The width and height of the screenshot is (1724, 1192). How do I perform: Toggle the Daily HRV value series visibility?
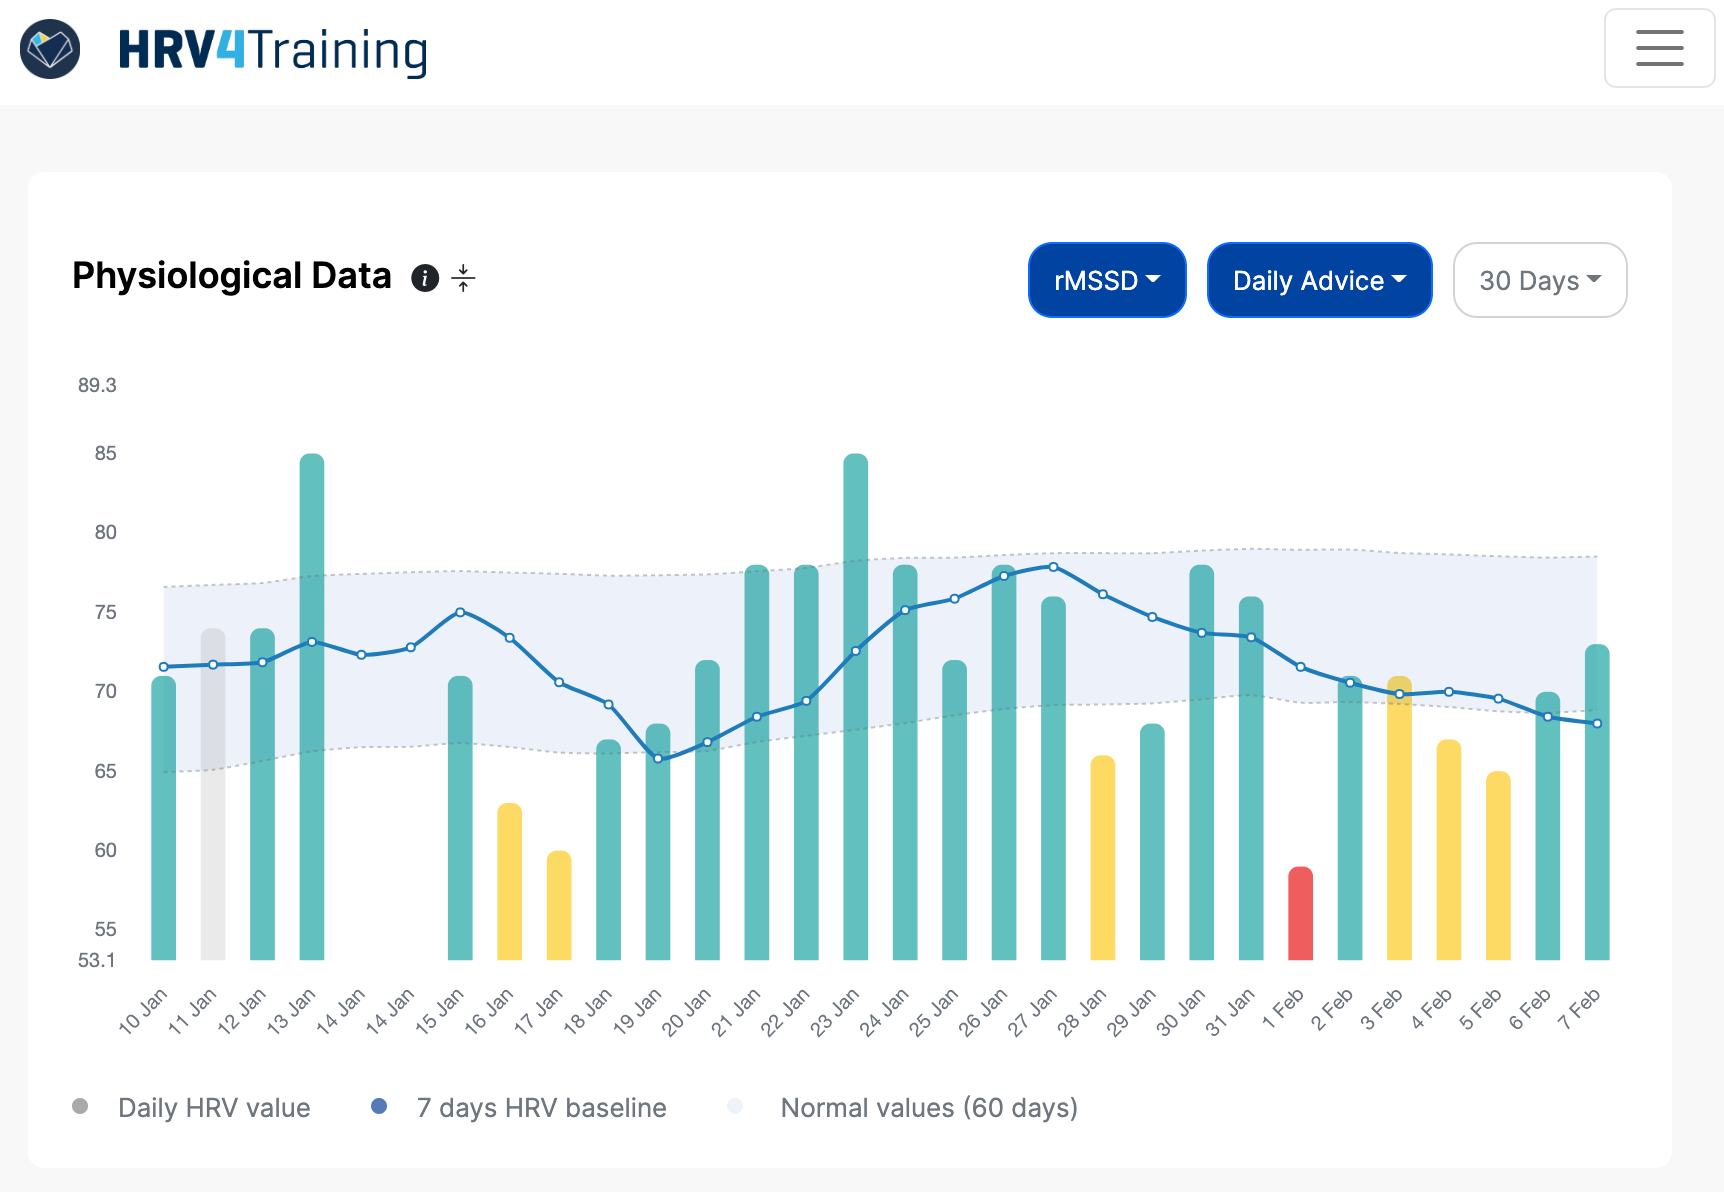point(213,1107)
